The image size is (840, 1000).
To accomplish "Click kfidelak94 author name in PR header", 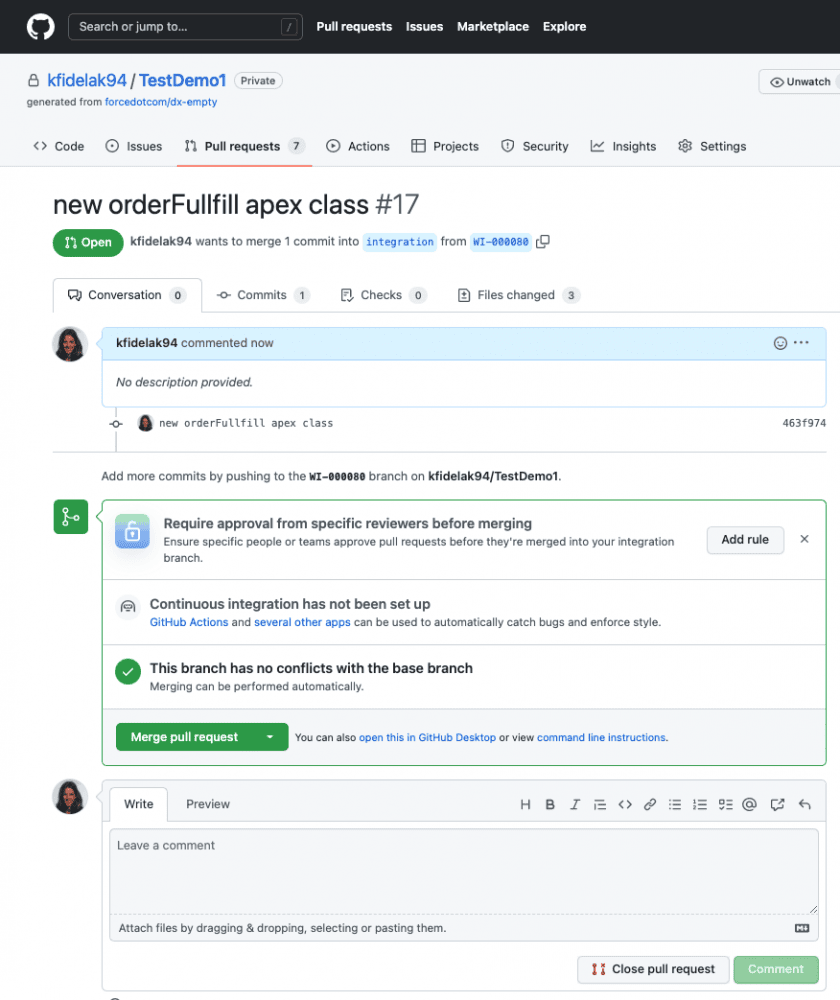I will coord(161,242).
